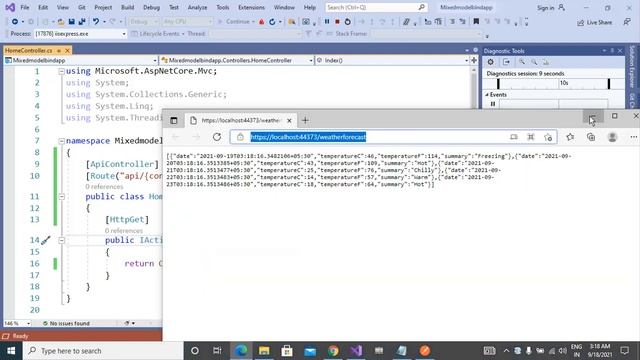This screenshot has width=640, height=360.
Task: Open the Extensions menu
Action: (x=251, y=7)
